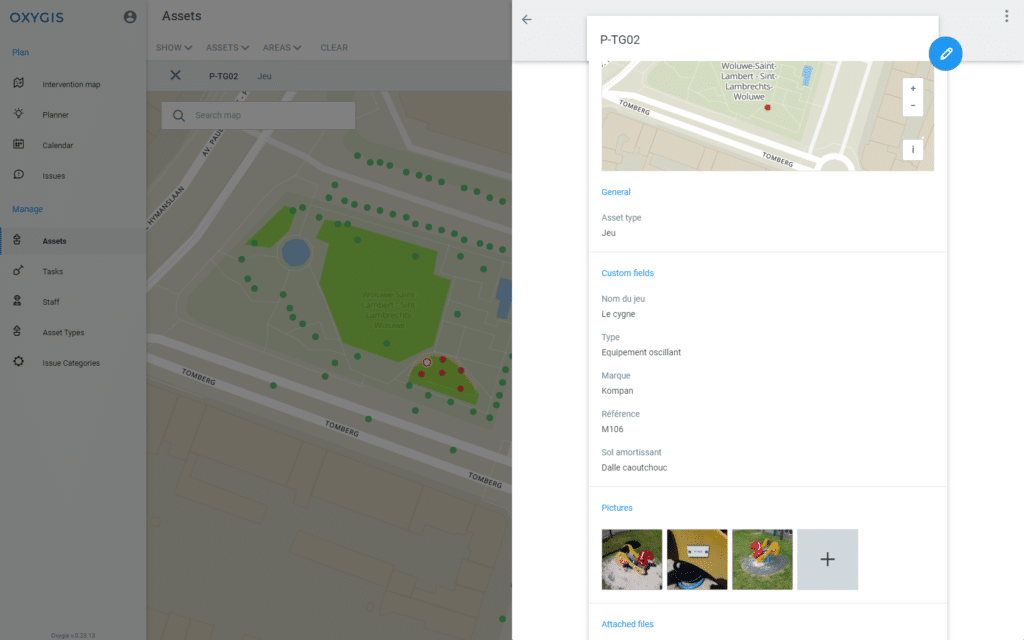Screen dimensions: 1024x640
Task: Click the Planner lightbulb icon
Action: click(x=18, y=114)
